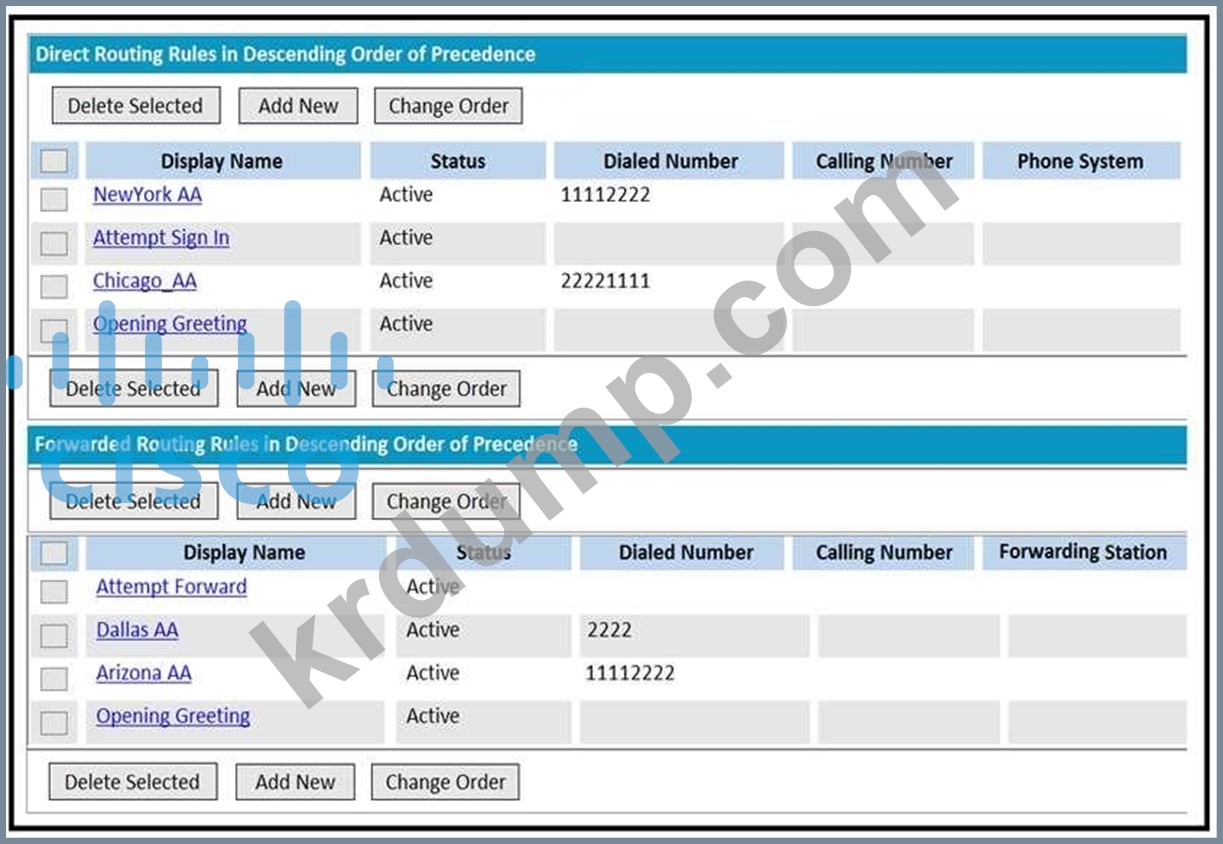
Task: Check the Arizona AA rule checkbox
Action: [x=54, y=679]
